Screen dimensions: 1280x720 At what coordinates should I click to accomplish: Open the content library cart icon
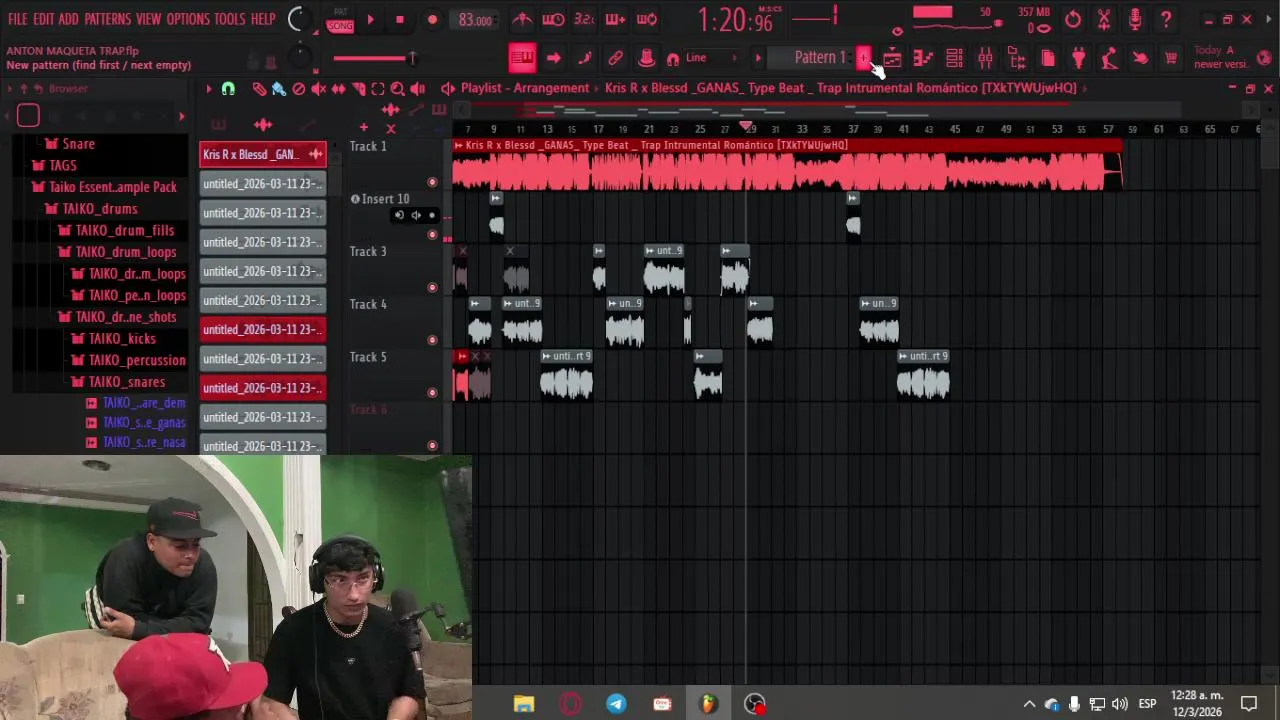click(x=1170, y=58)
